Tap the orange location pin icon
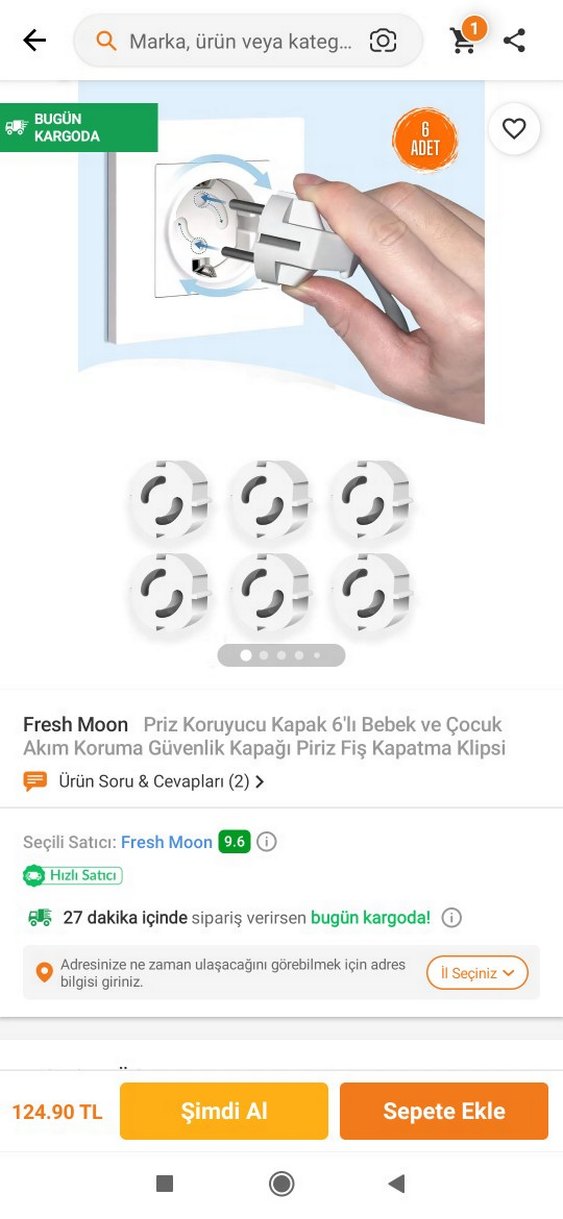The height and width of the screenshot is (1219, 563). (44, 972)
